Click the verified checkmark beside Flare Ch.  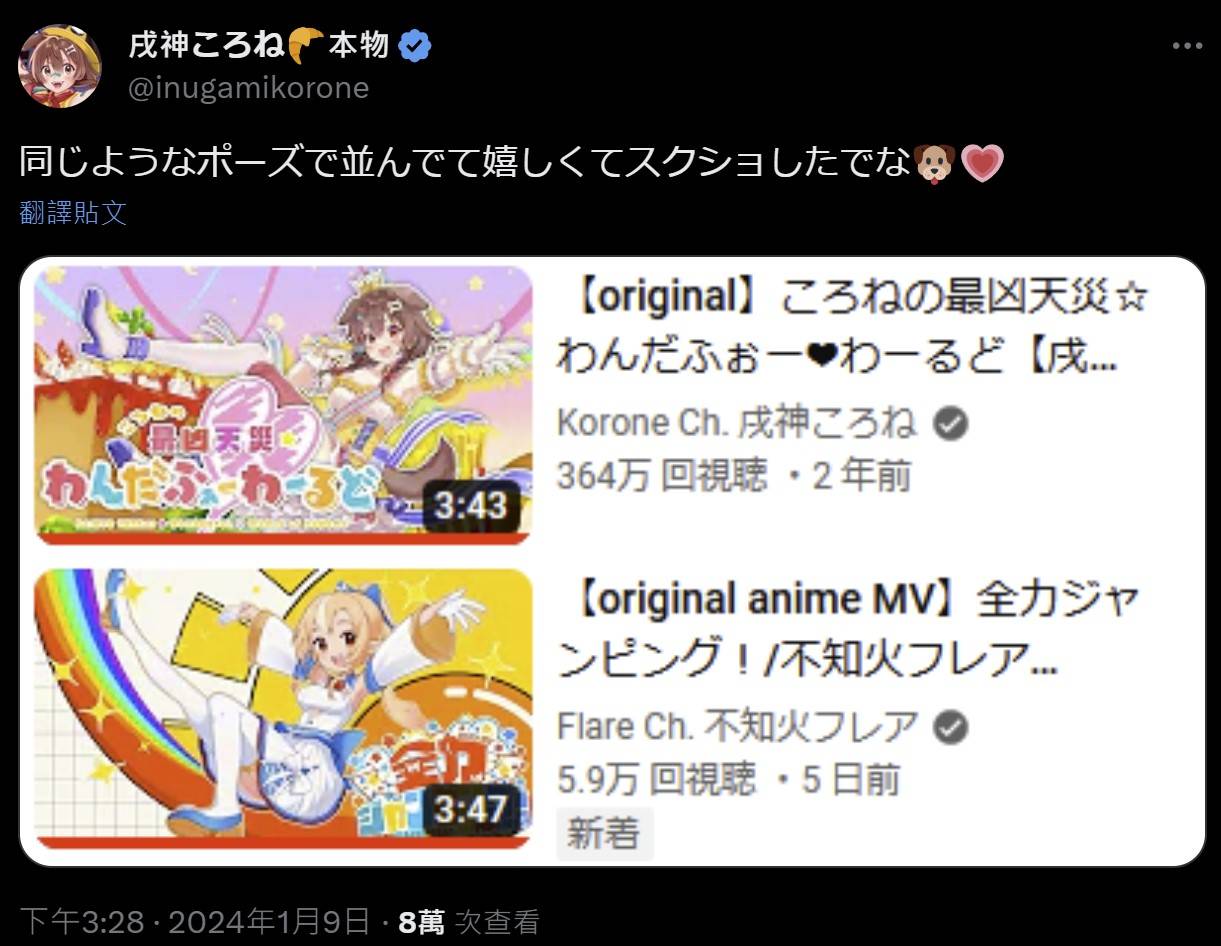click(951, 727)
